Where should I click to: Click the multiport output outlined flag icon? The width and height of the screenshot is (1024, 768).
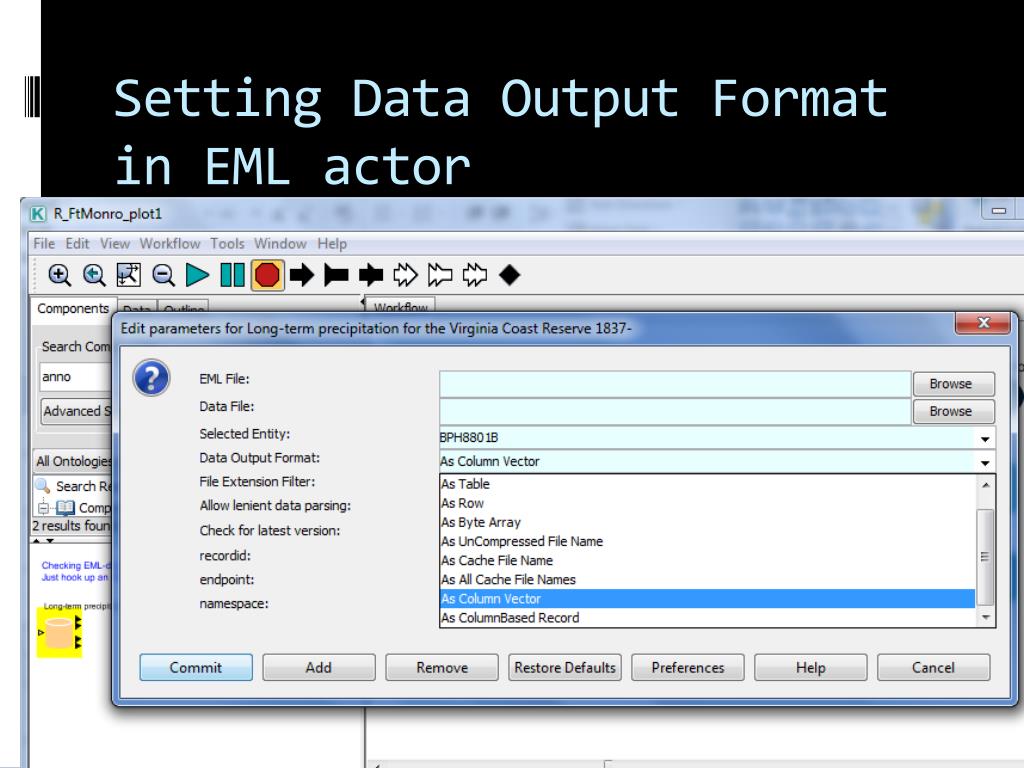click(x=440, y=275)
